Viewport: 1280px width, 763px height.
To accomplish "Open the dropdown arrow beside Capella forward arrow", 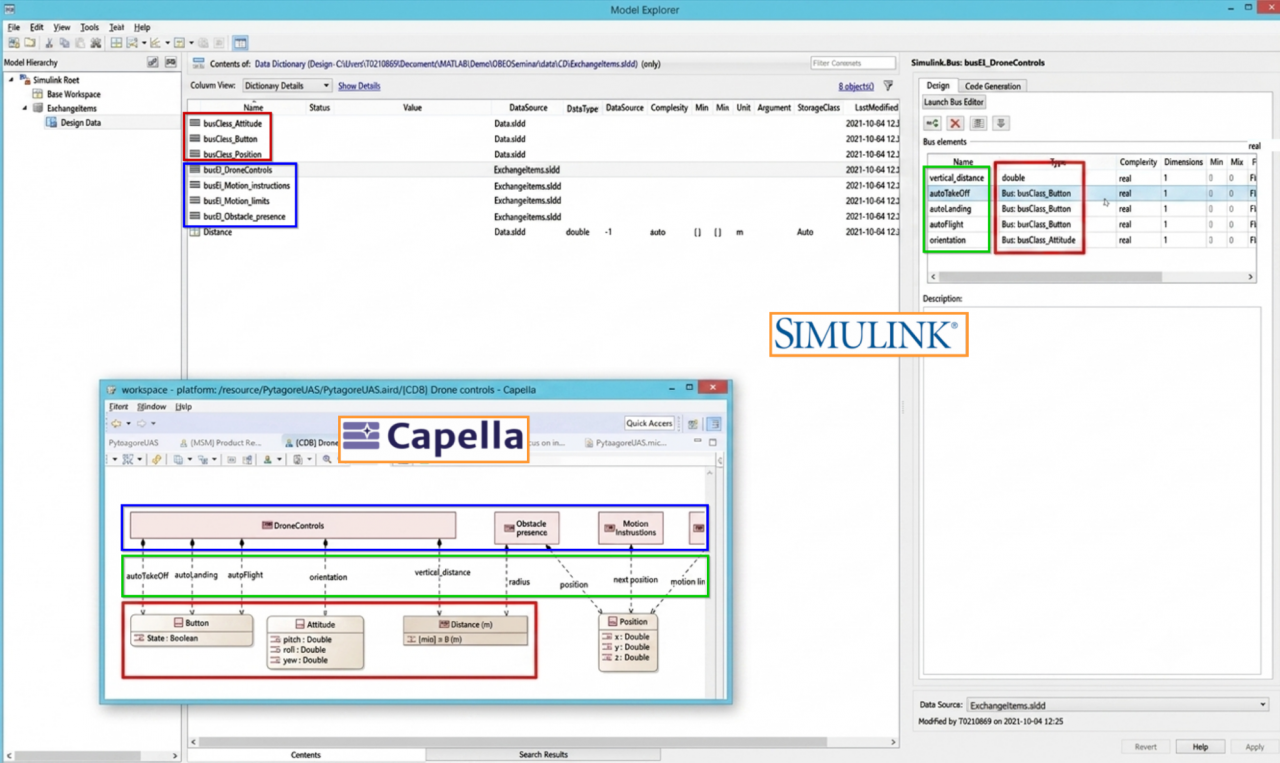I will 153,423.
